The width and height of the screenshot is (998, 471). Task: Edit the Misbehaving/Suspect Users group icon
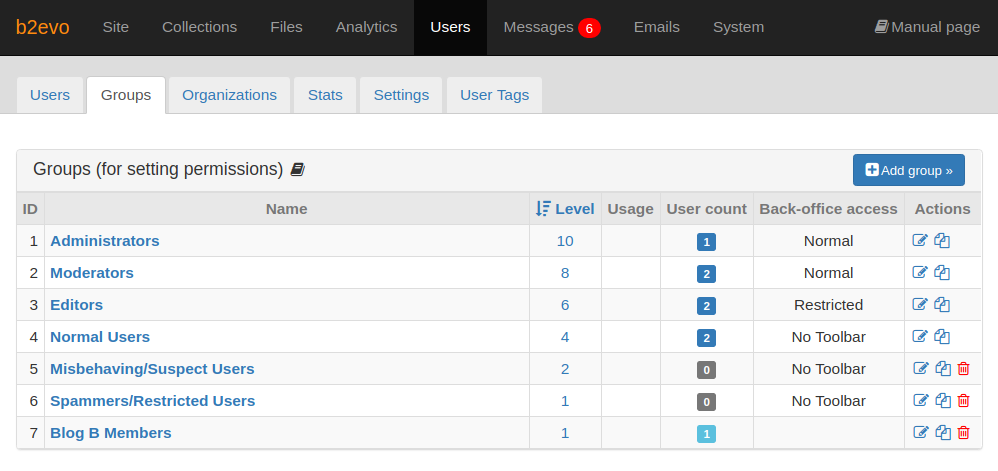[x=921, y=369]
